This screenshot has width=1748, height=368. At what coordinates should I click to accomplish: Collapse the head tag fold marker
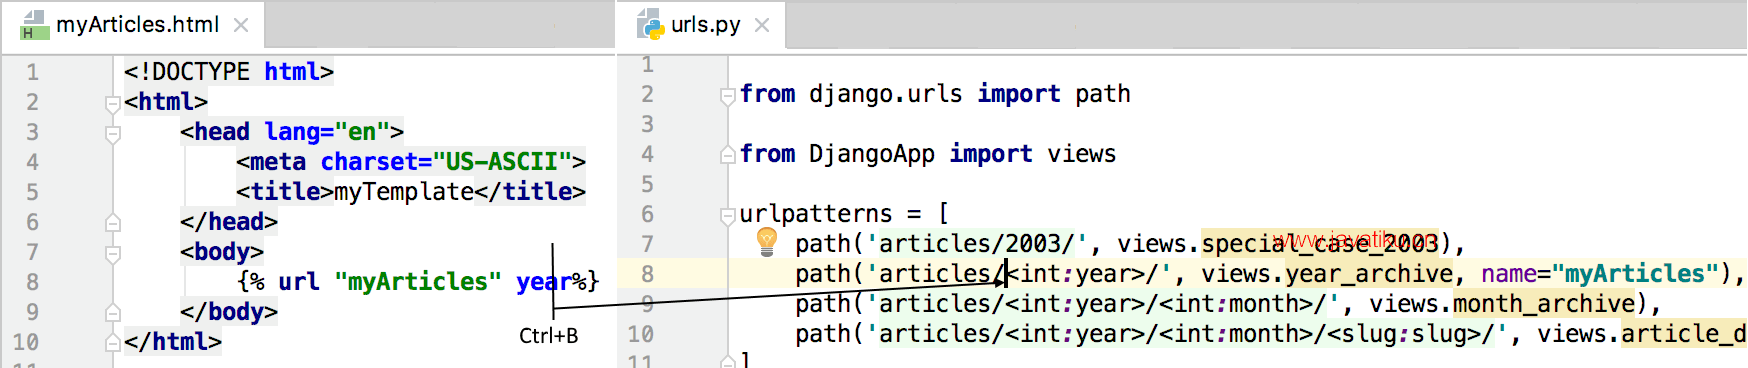[113, 133]
